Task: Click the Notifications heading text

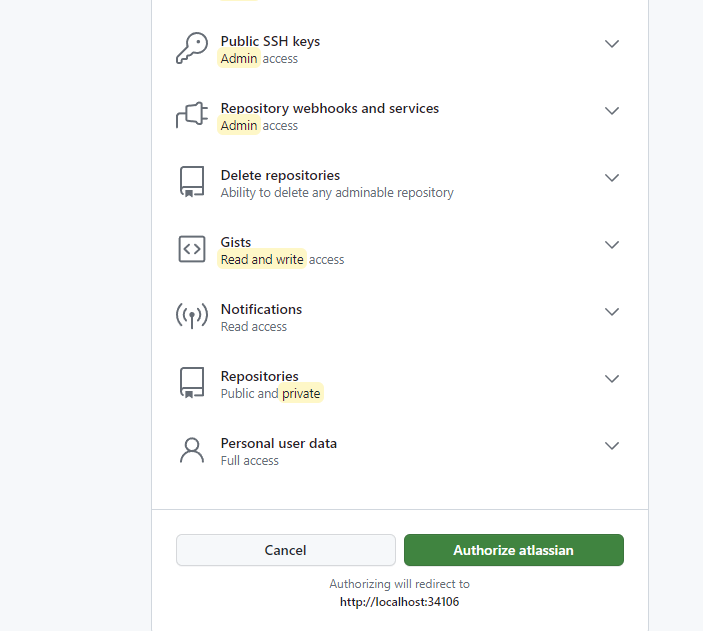Action: click(261, 309)
